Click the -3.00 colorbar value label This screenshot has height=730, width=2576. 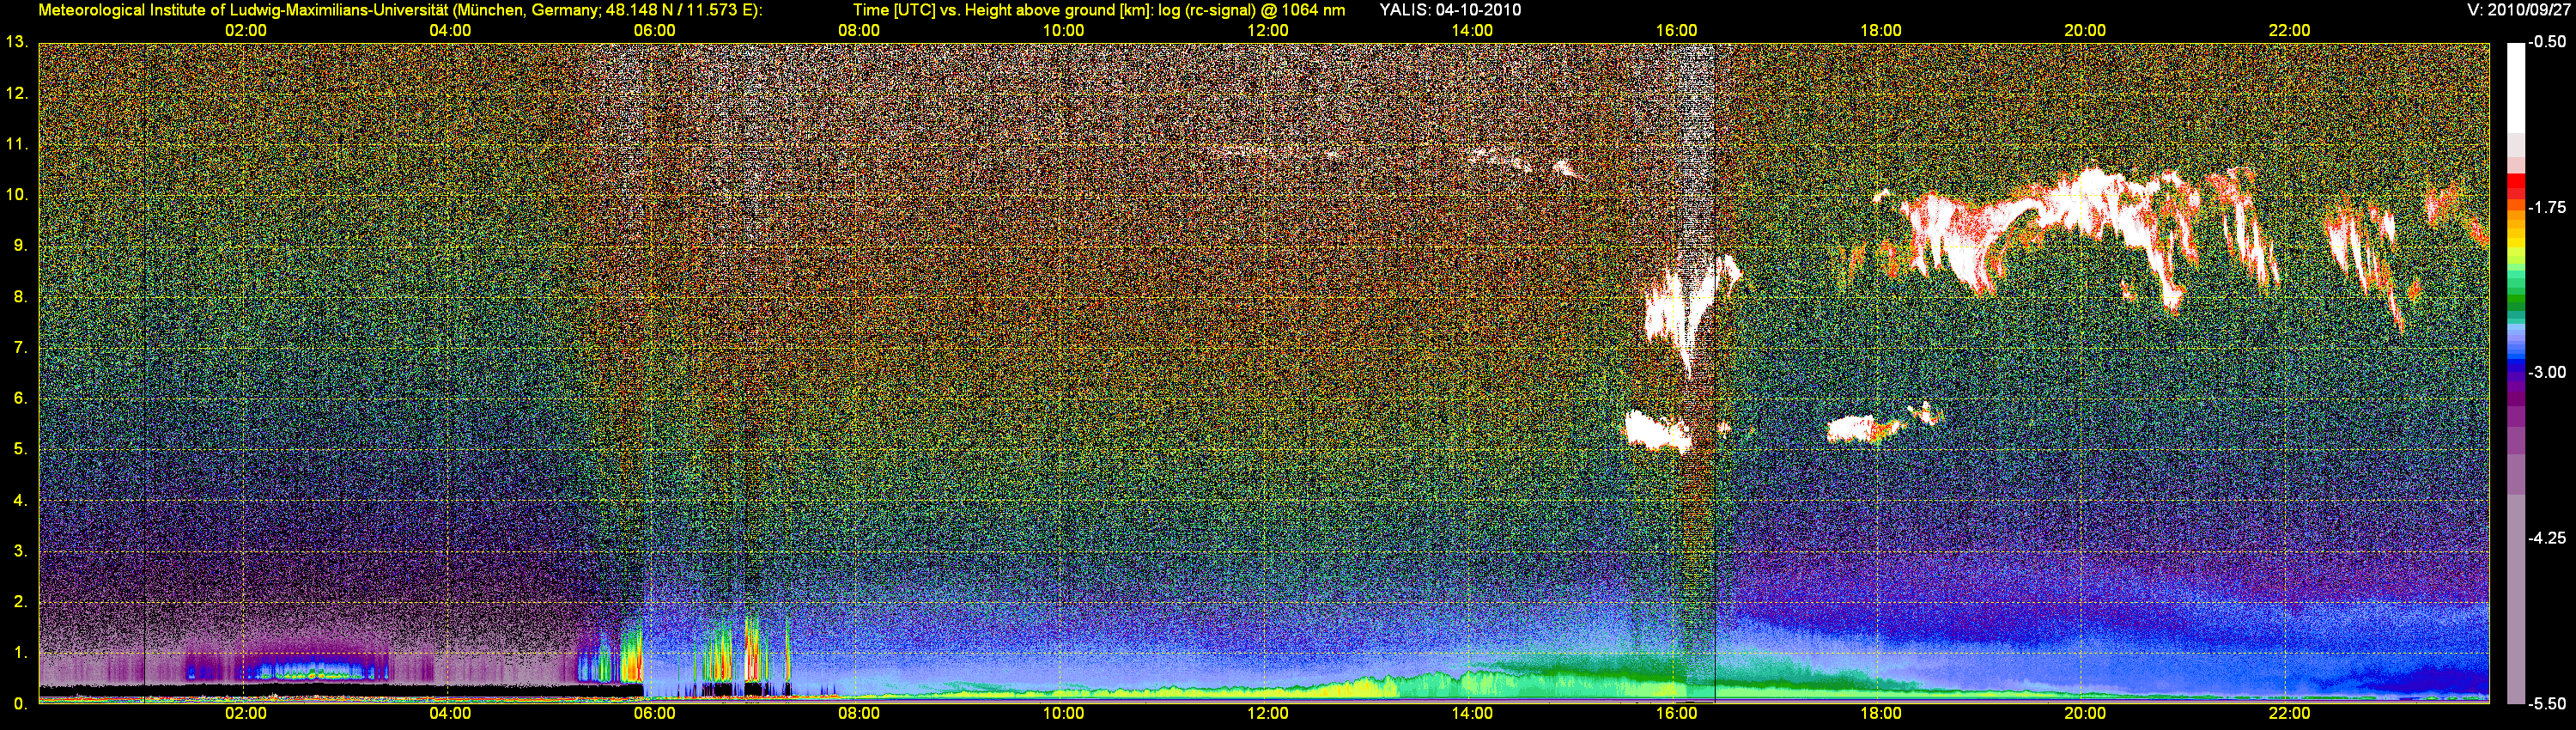[x=2547, y=372]
